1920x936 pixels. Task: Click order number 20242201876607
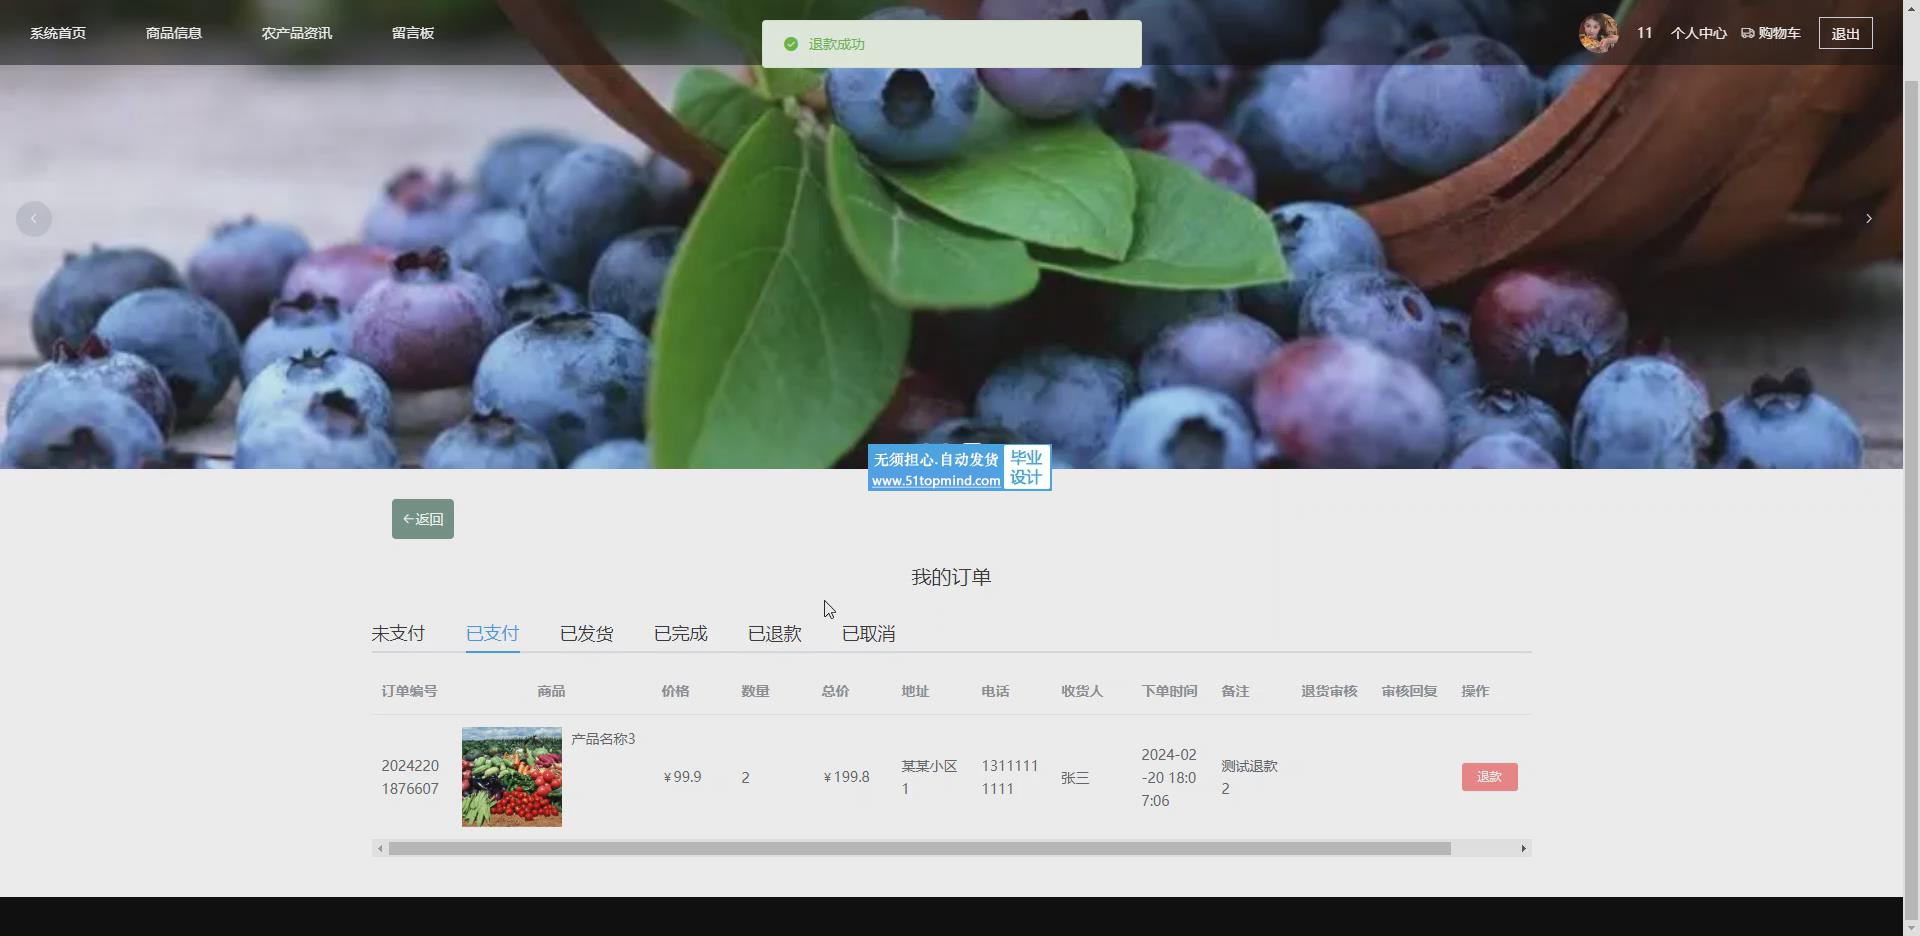(410, 777)
